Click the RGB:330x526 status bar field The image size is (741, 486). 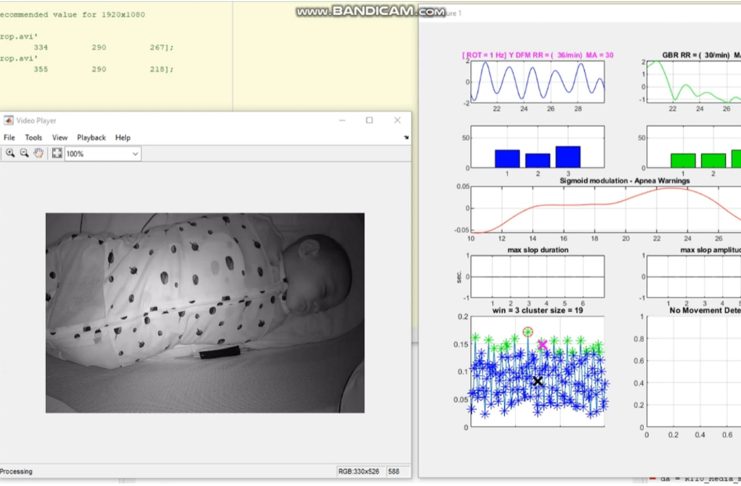point(359,471)
